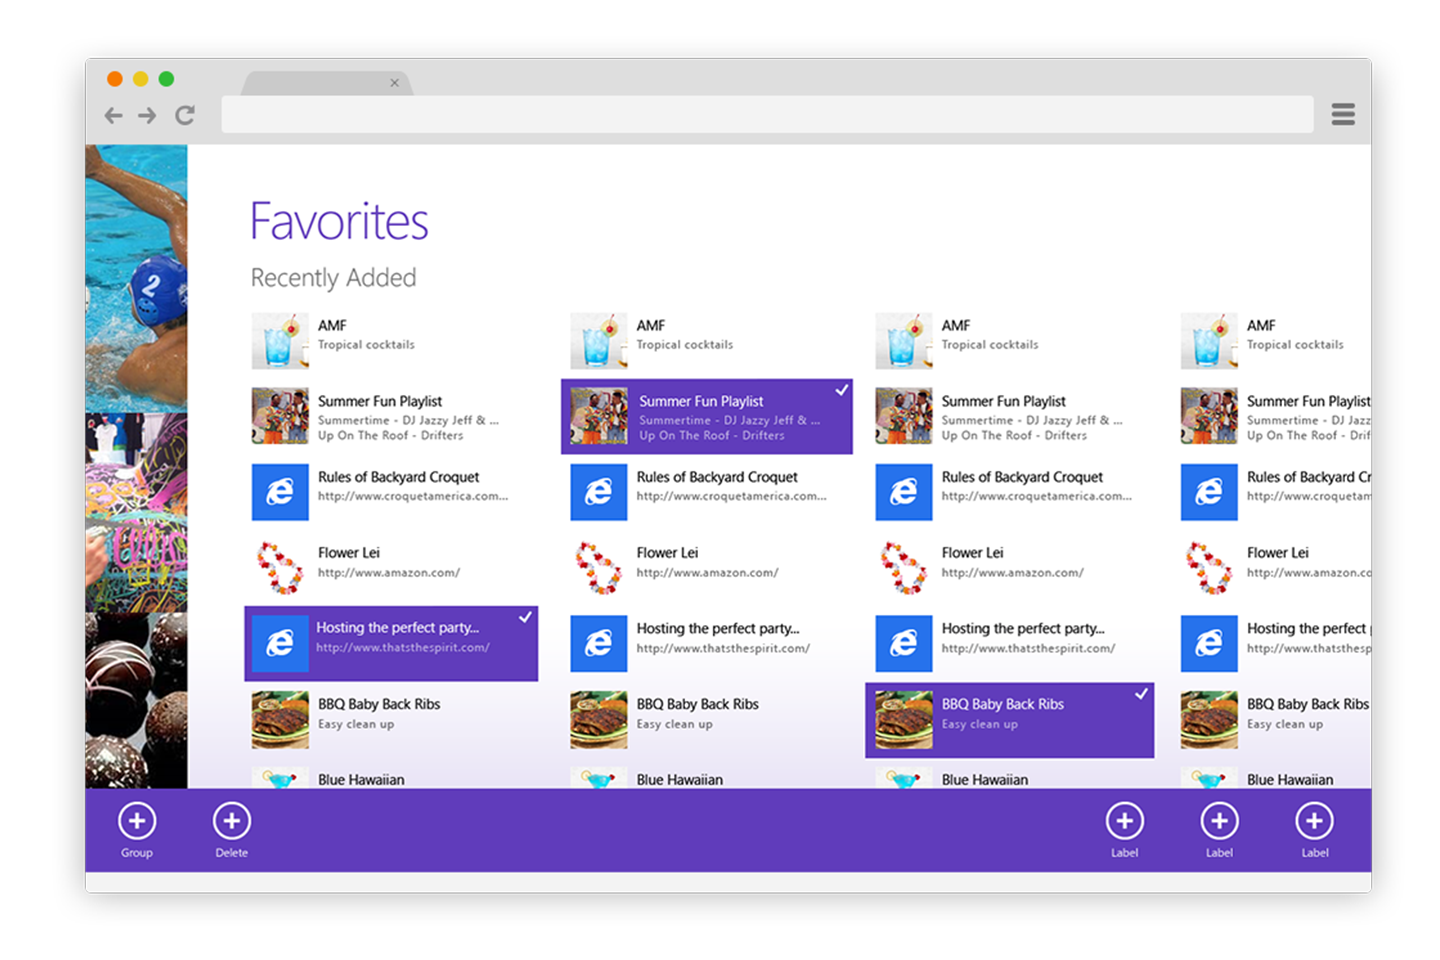
Task: Click the browser address bar
Action: [766, 115]
